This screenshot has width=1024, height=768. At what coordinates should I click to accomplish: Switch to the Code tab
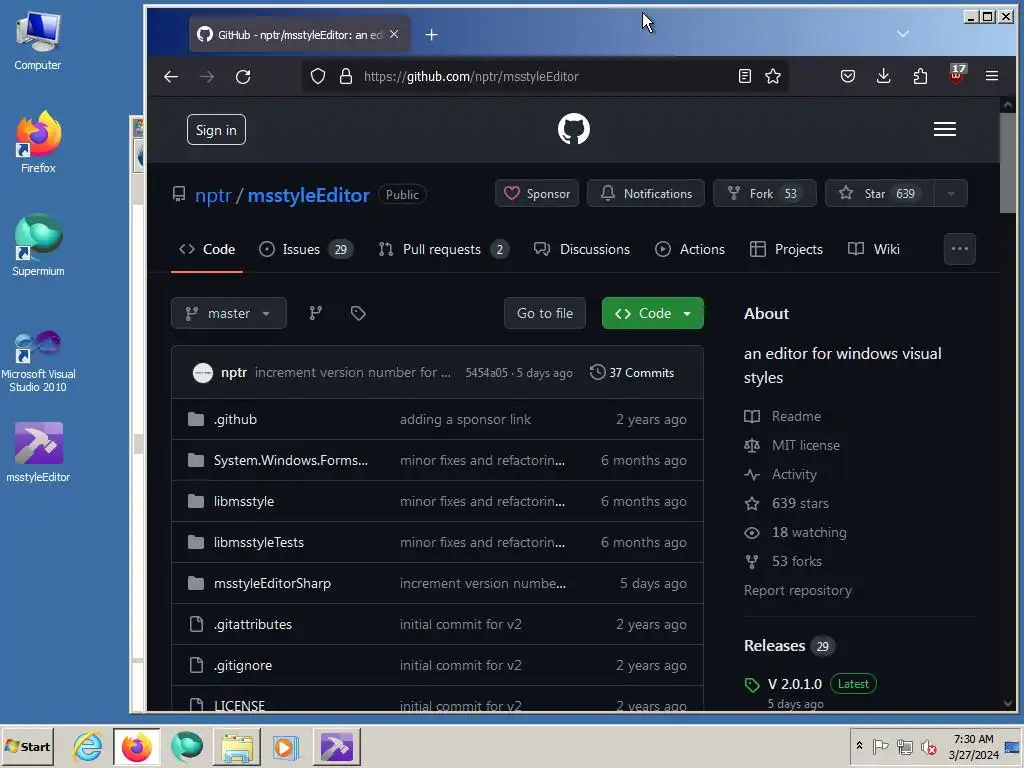tap(207, 249)
